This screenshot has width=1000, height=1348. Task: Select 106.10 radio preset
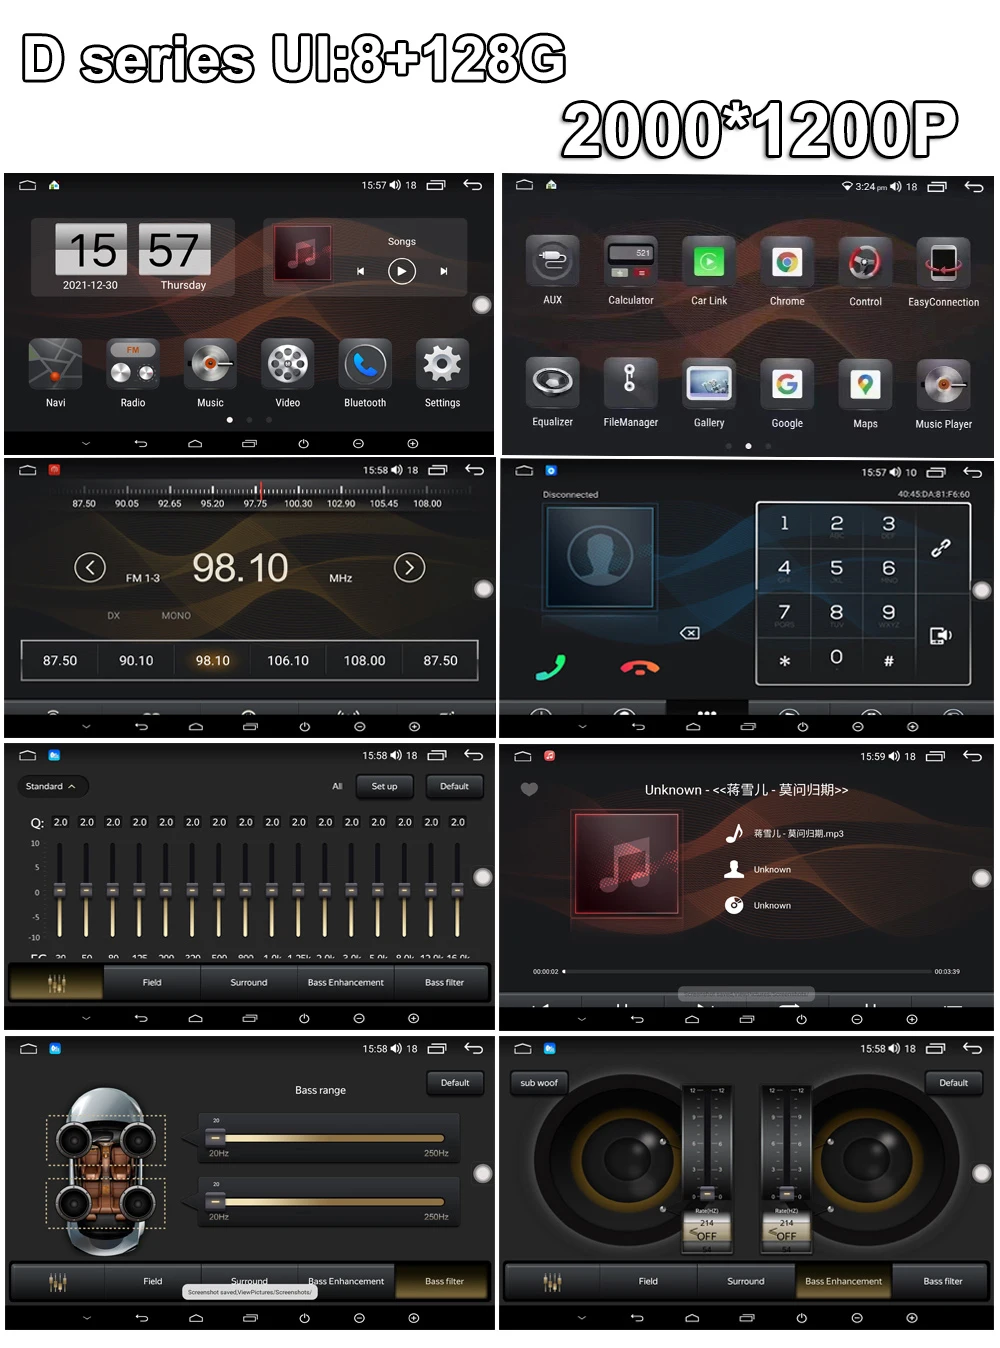coord(288,661)
